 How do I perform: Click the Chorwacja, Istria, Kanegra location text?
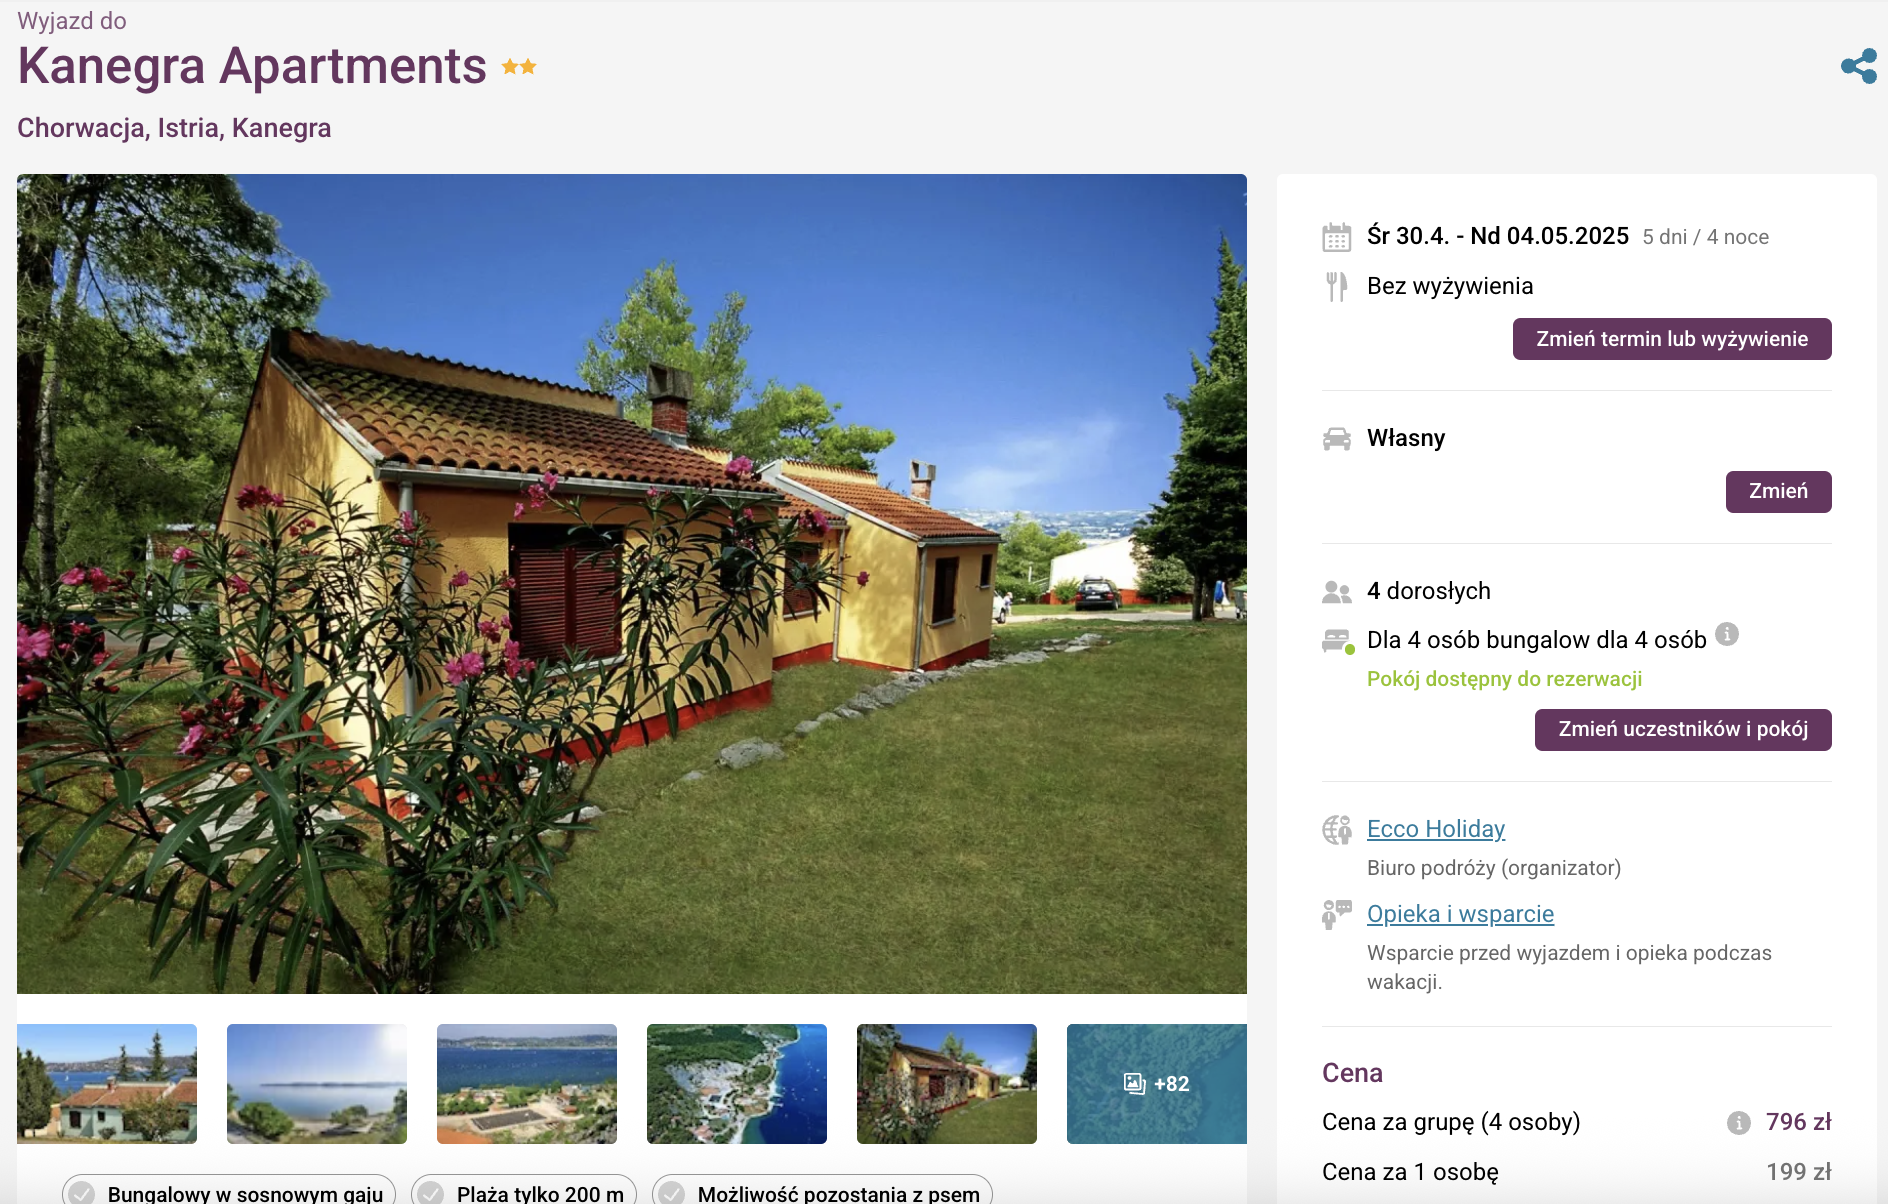174,128
